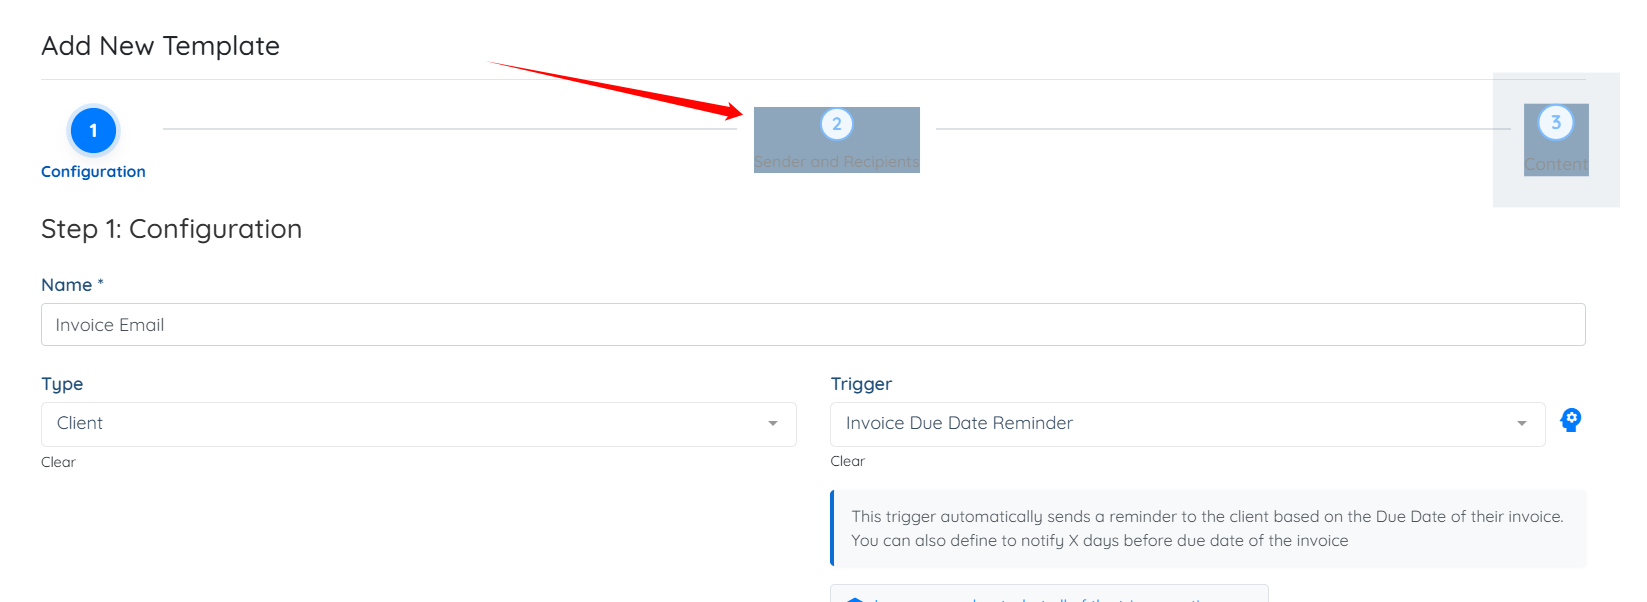This screenshot has height=602, width=1647.
Task: Go to the Content step label
Action: 1556,164
